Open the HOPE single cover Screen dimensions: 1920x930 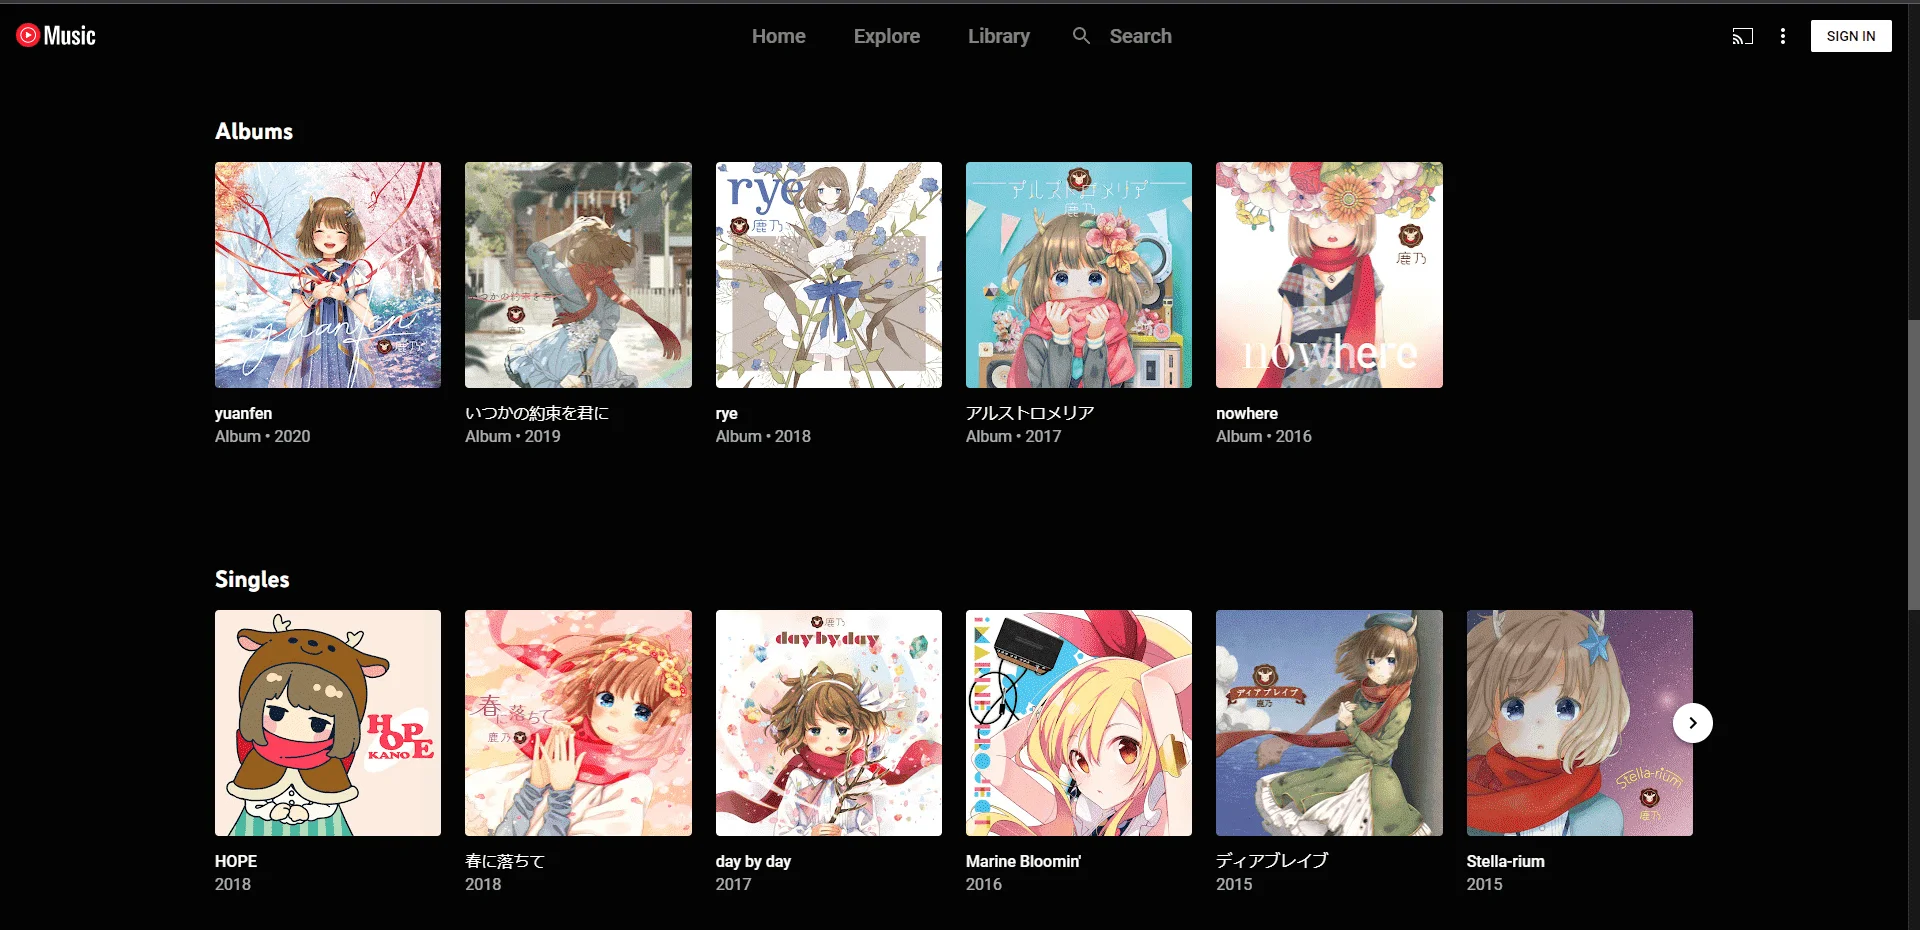click(x=328, y=723)
